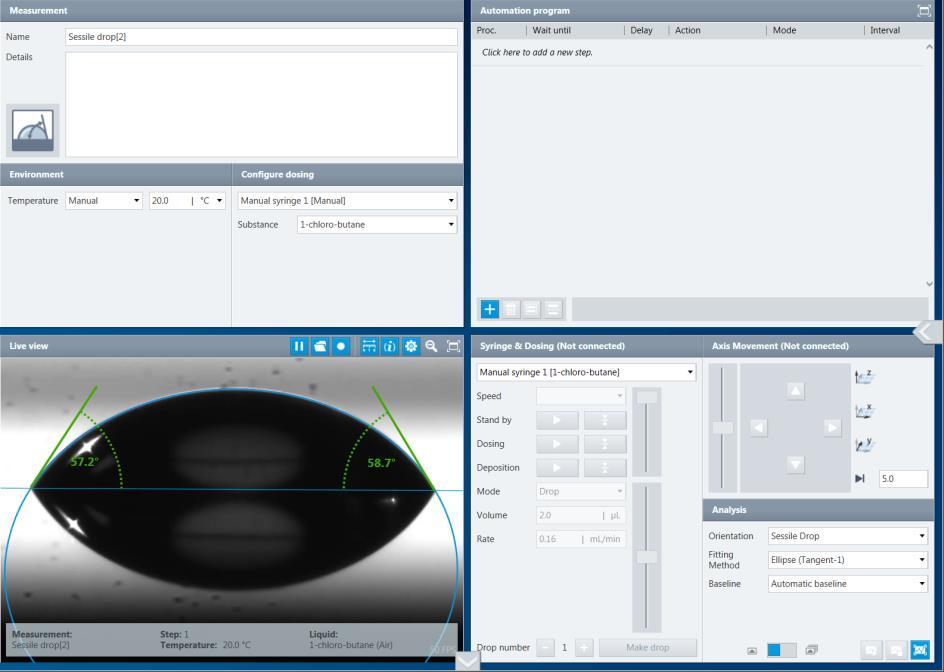The height and width of the screenshot is (672, 944).
Task: Open the Temperature mode dropdown showing Manual
Action: click(x=104, y=201)
